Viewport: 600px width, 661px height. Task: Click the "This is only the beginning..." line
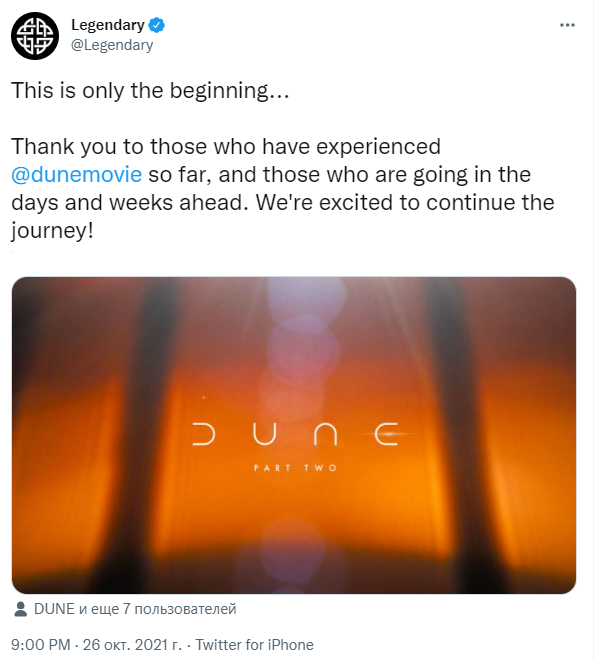pos(150,90)
